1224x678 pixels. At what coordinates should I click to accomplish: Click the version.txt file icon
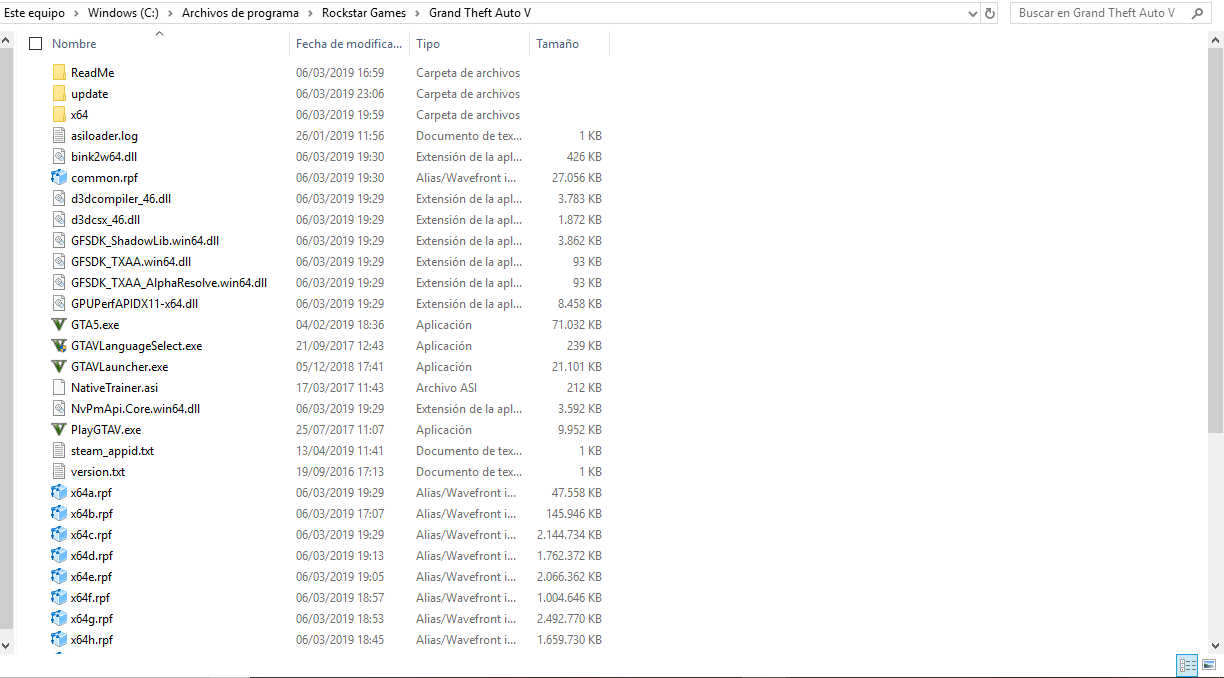[59, 472]
